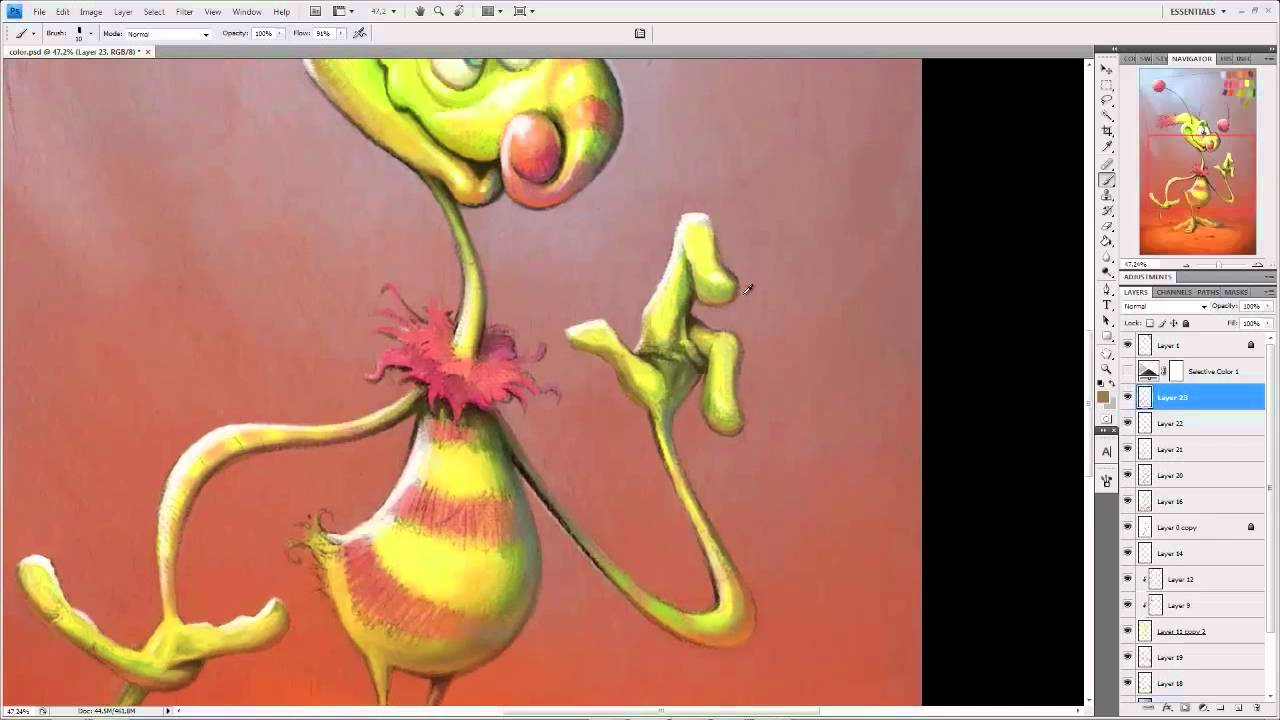Hide Layer 22 visibility eye
The height and width of the screenshot is (720, 1280).
click(x=1128, y=423)
